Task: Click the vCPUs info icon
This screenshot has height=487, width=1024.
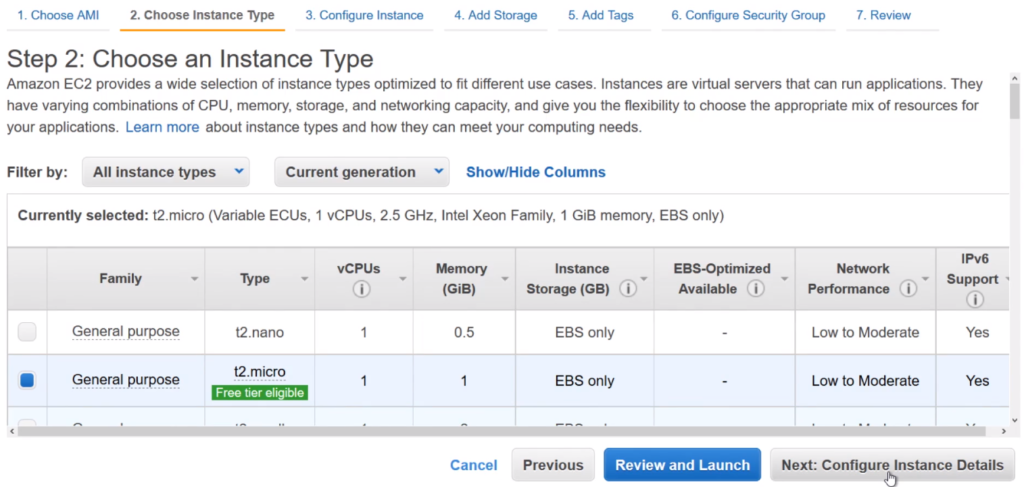Action: tap(362, 290)
